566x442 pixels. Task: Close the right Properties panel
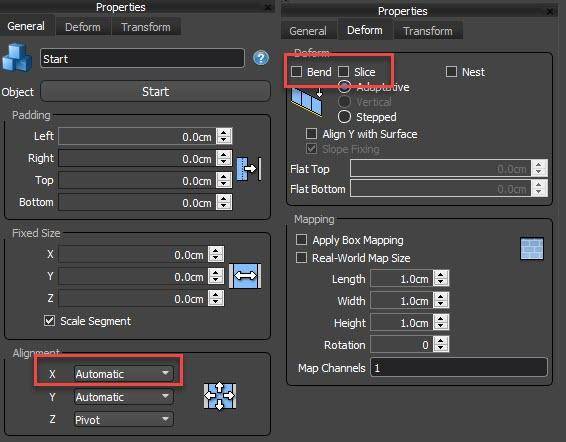(x=550, y=12)
